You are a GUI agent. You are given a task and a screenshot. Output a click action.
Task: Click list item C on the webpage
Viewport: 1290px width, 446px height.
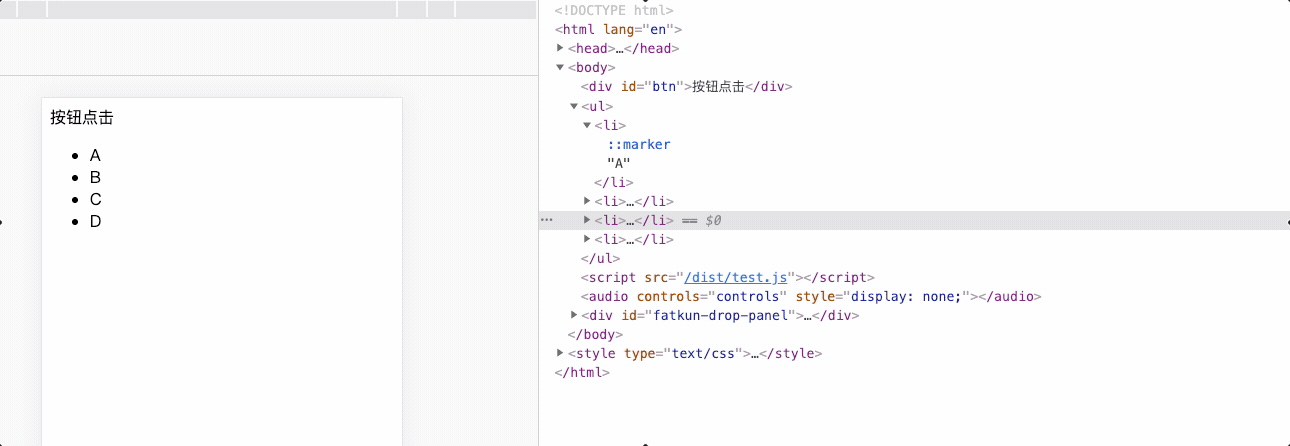[x=96, y=199]
